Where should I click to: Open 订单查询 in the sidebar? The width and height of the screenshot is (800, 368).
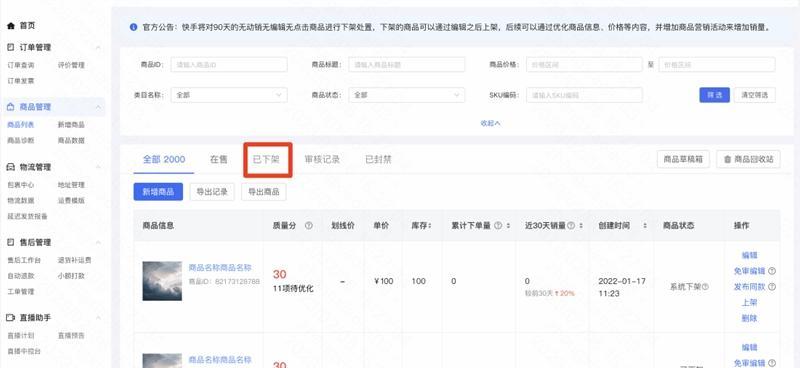(x=20, y=65)
